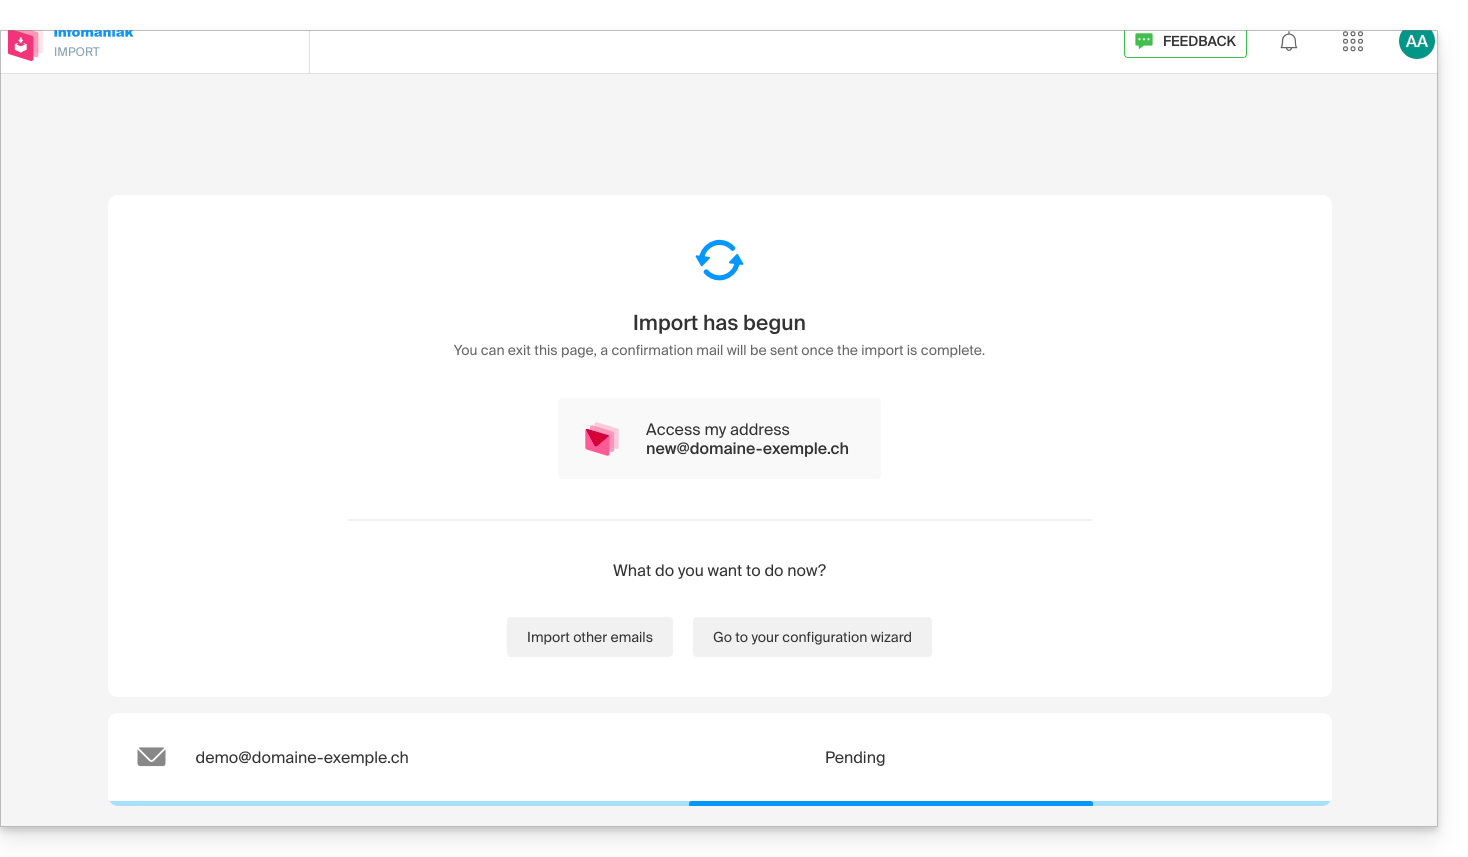Viewport: 1468px width, 857px height.
Task: Open the AA user avatar menu
Action: 1416,42
